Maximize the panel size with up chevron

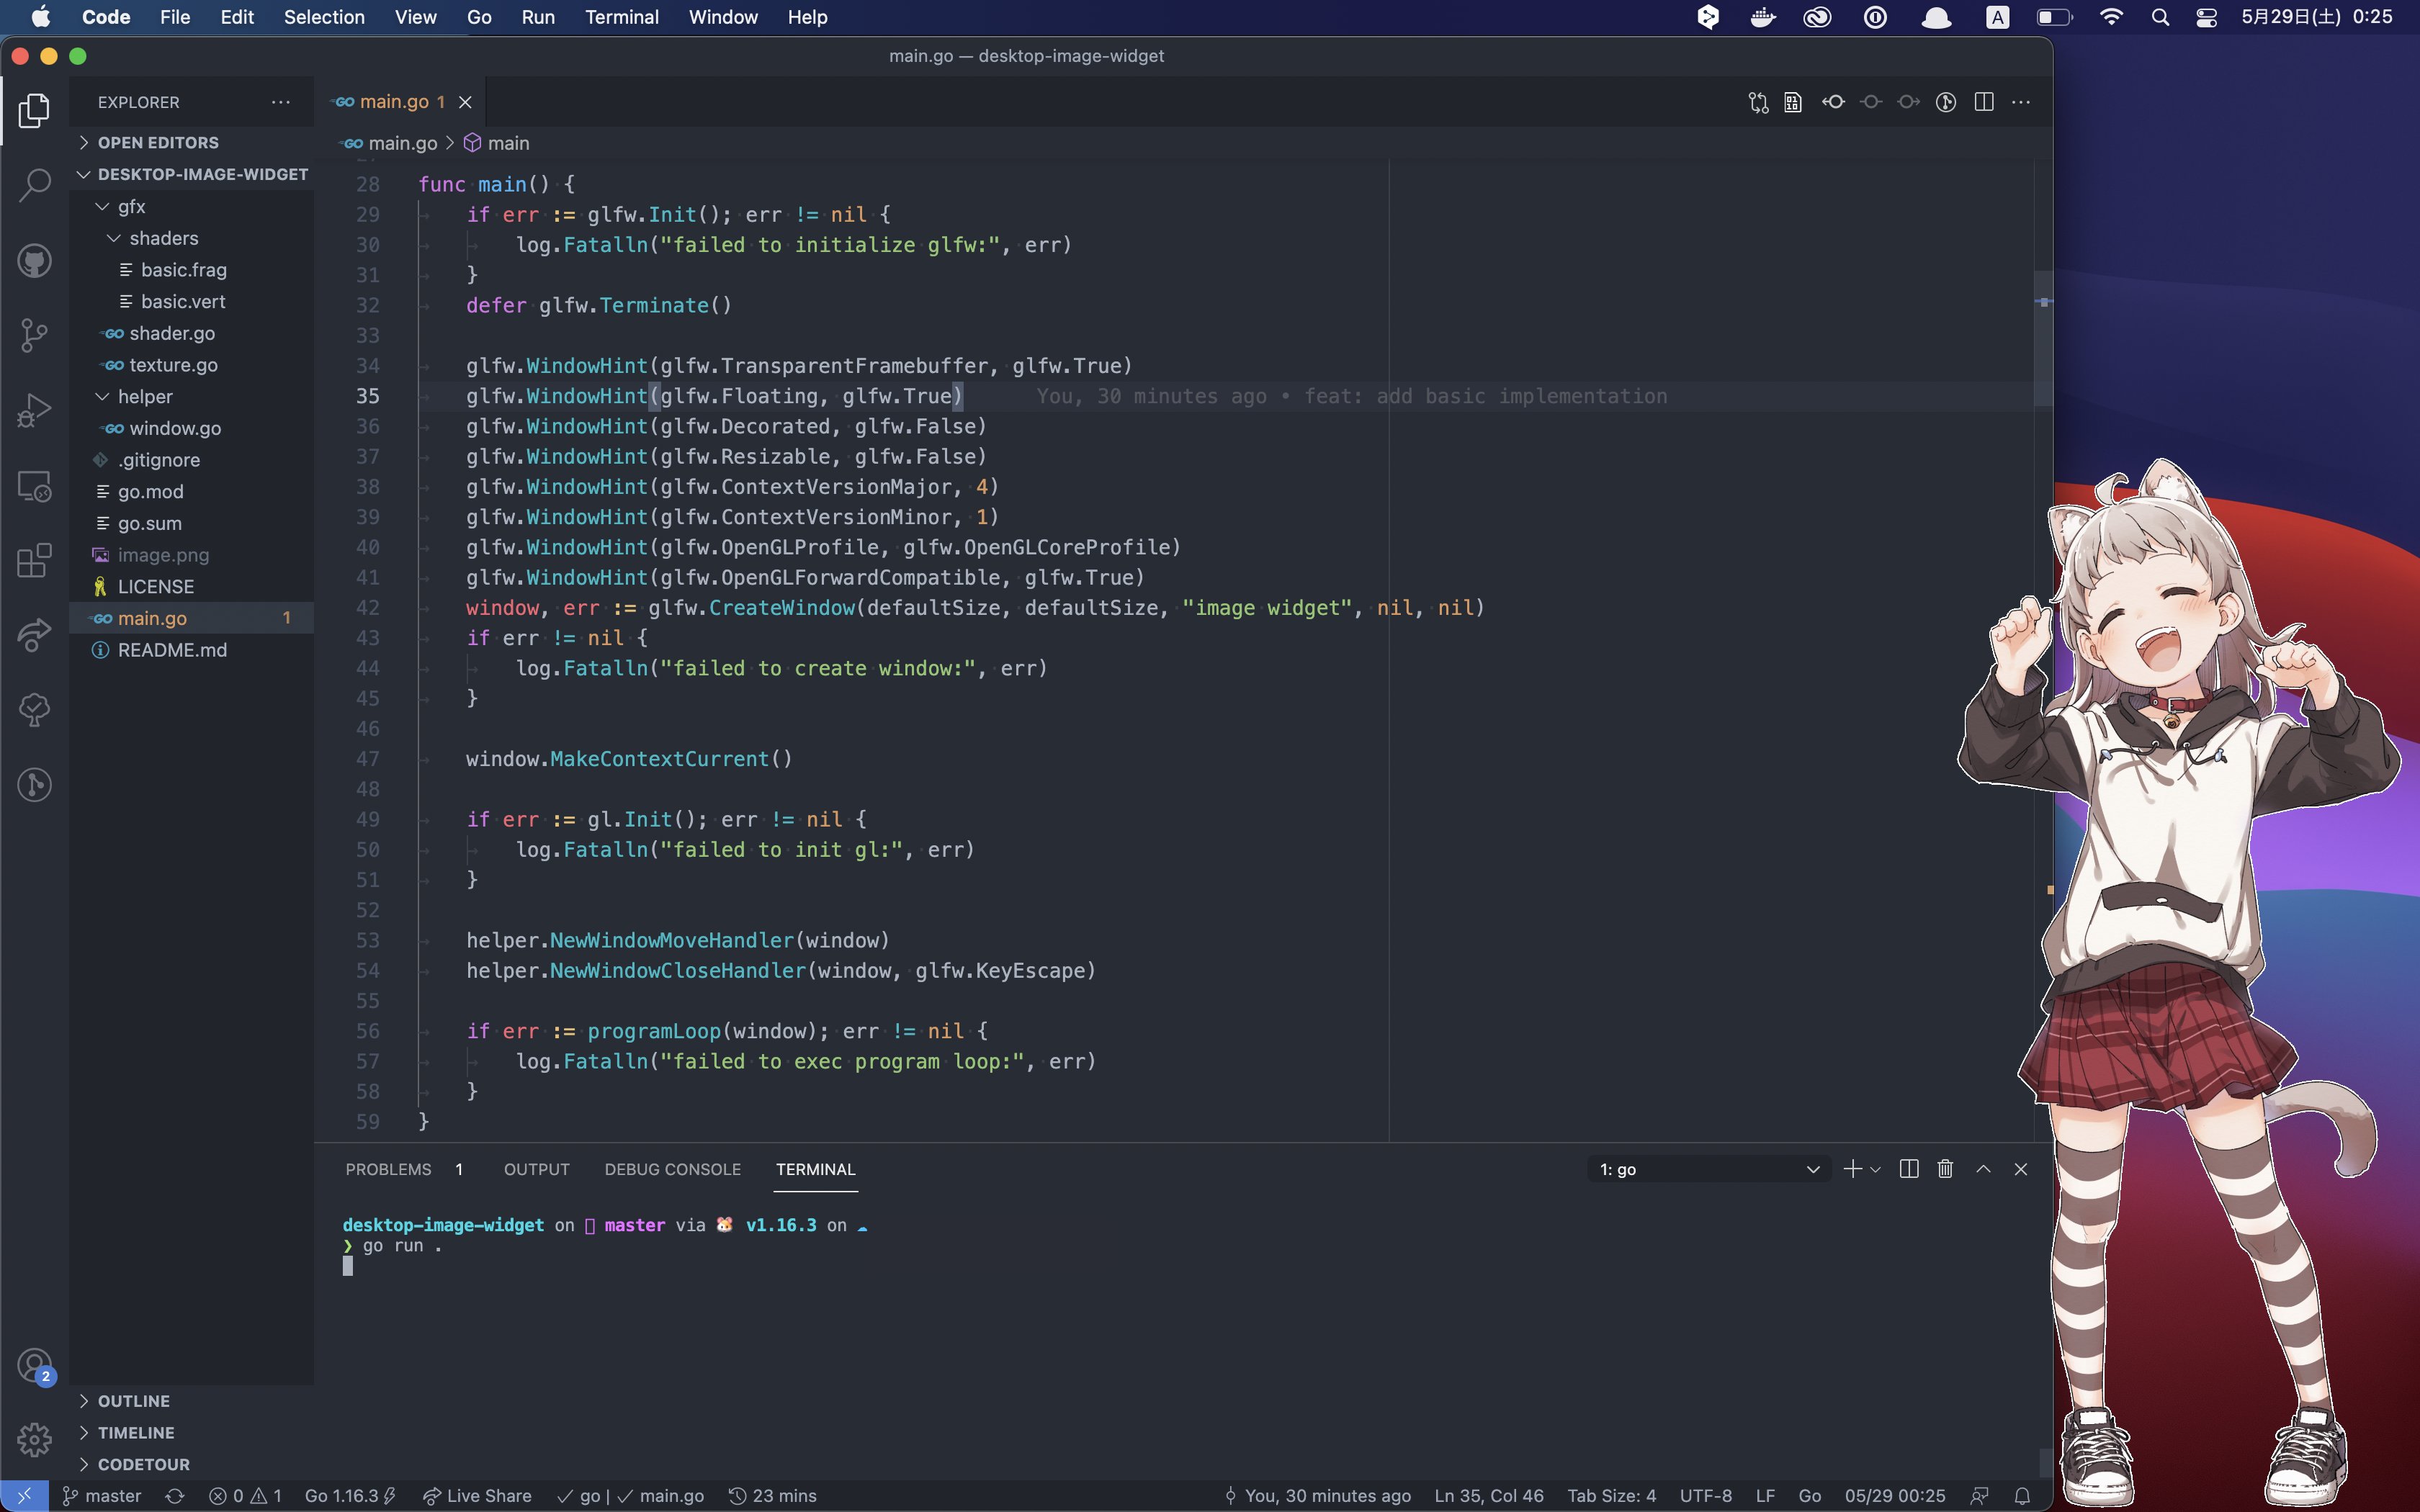coord(1983,1169)
